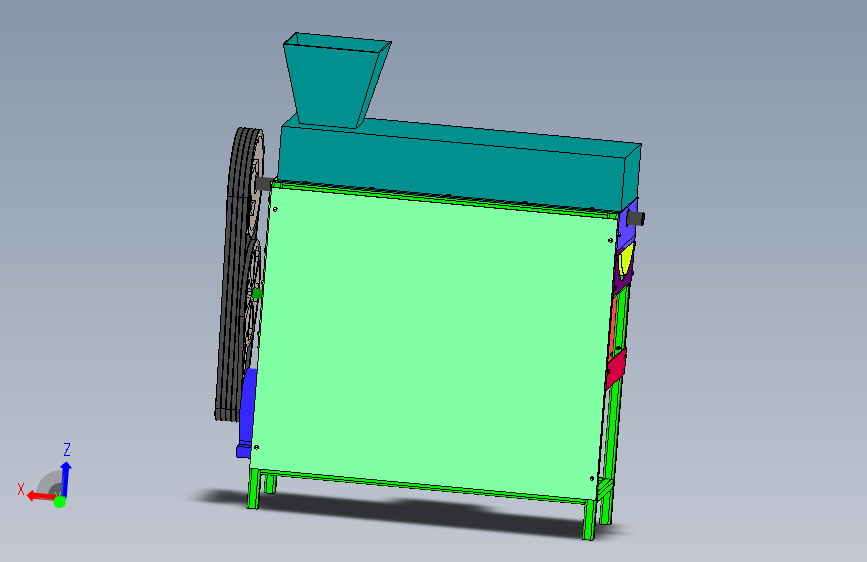Click the green Y axis origin ball
The width and height of the screenshot is (867, 562).
(x=60, y=502)
